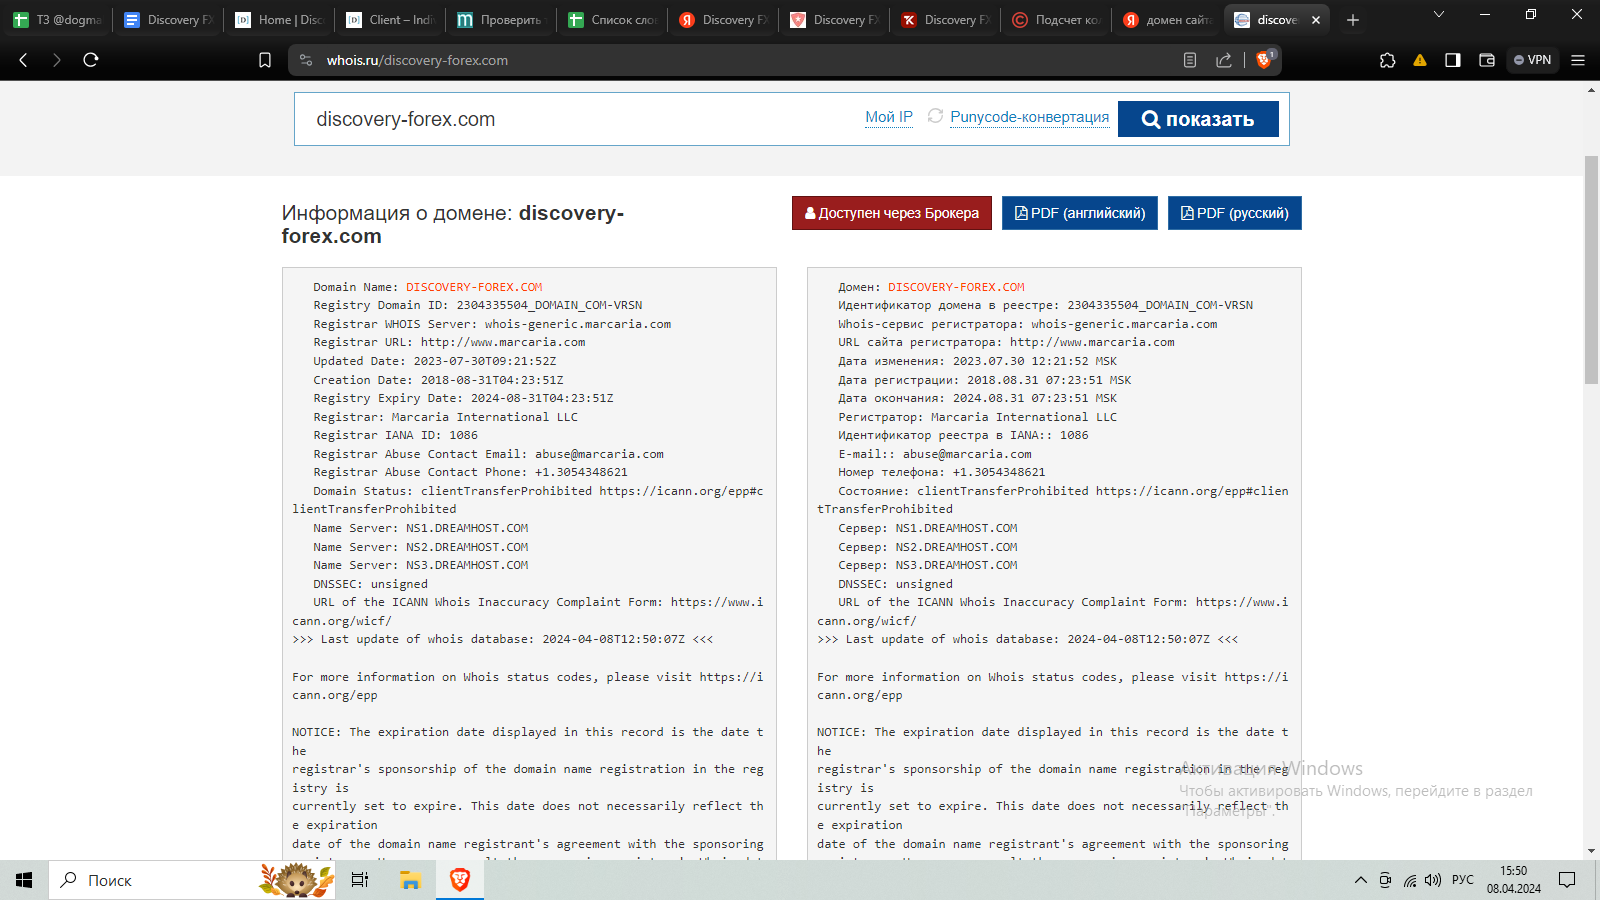
Task: Open Task View on the taskbar
Action: coord(360,880)
